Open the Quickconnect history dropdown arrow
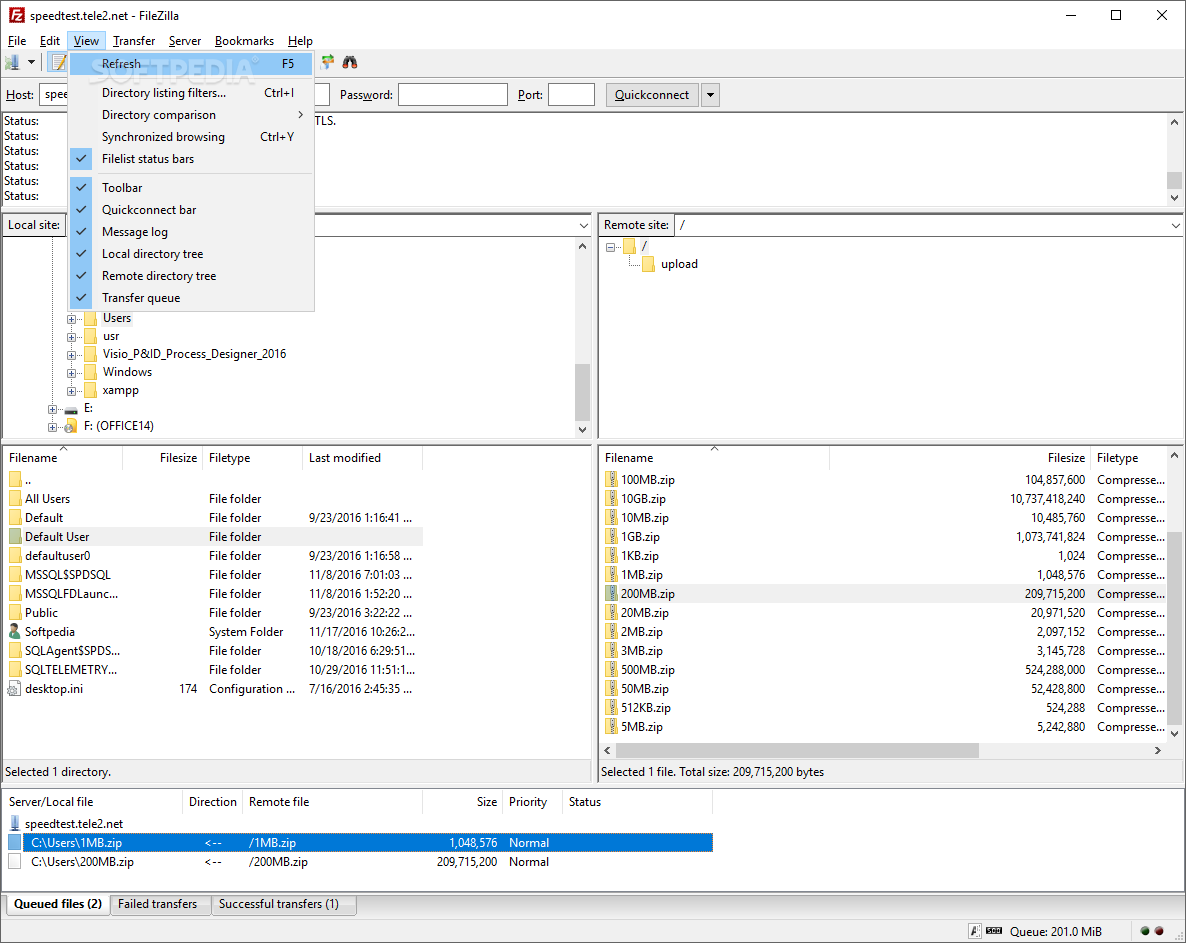1186x943 pixels. (x=710, y=95)
